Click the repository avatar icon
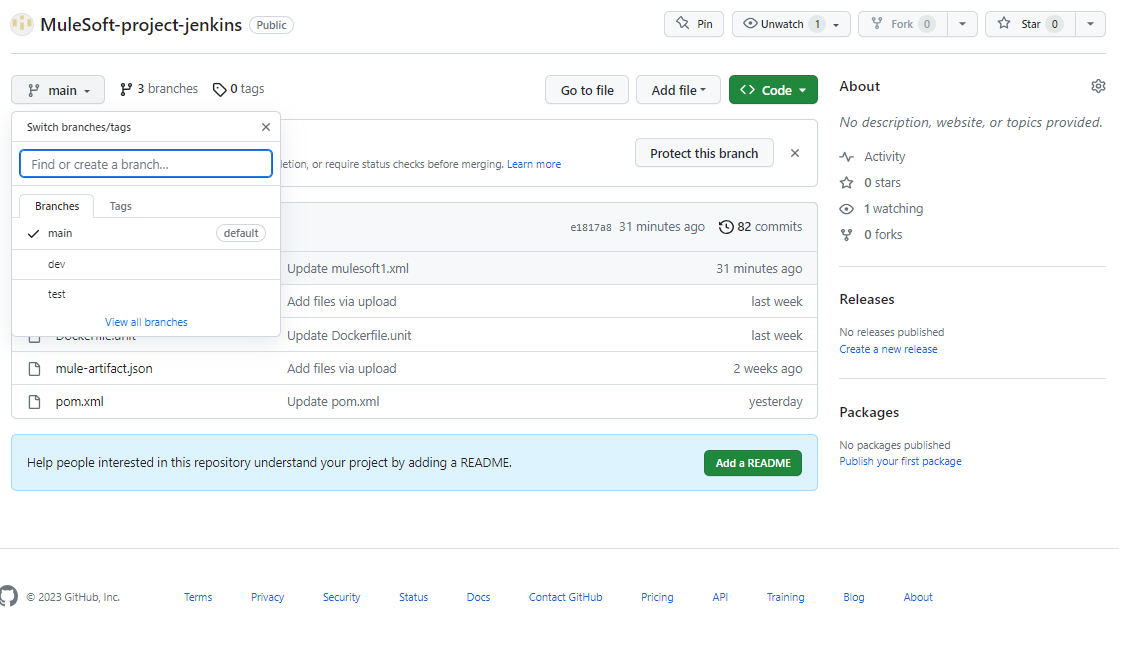 [x=21, y=24]
